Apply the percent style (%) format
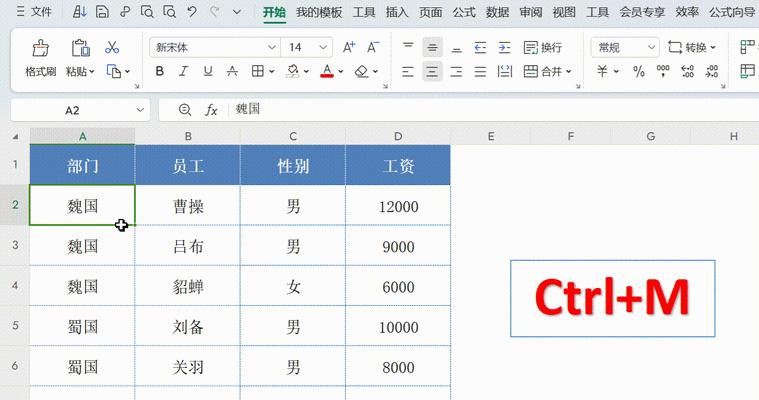 (x=639, y=72)
